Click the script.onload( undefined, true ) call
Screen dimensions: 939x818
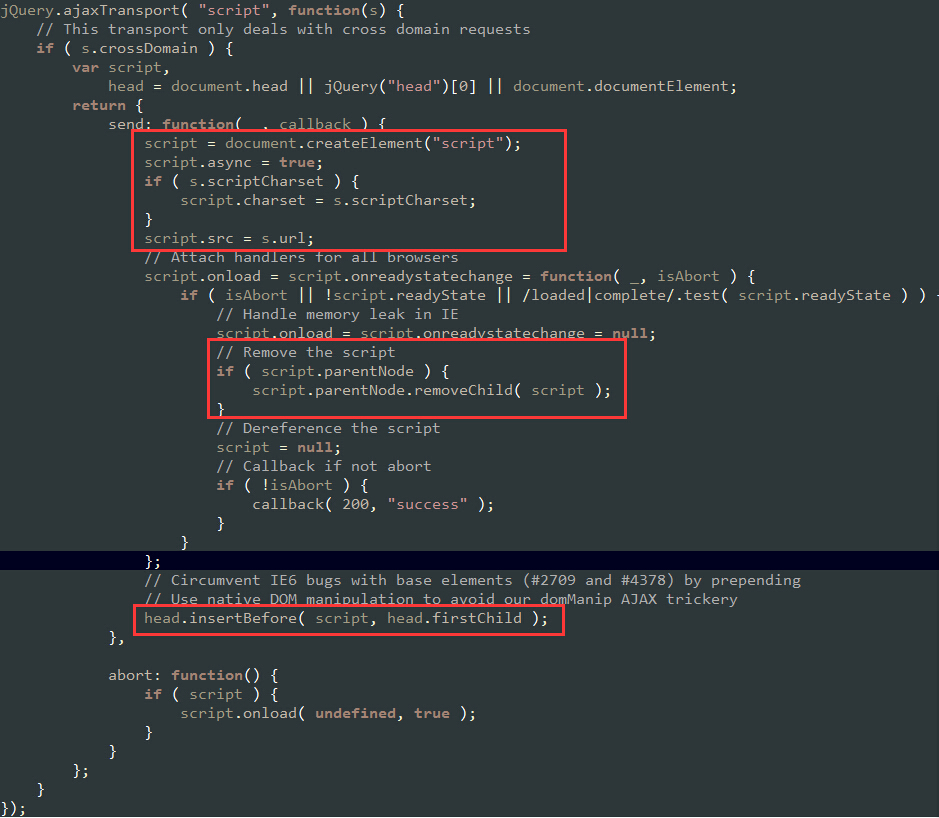328,714
